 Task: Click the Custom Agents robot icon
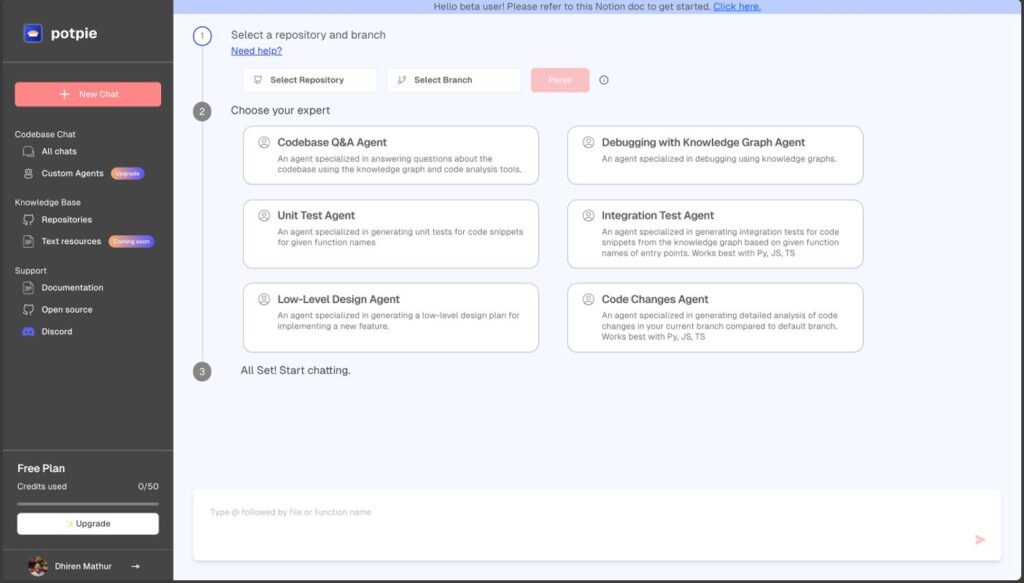28,174
